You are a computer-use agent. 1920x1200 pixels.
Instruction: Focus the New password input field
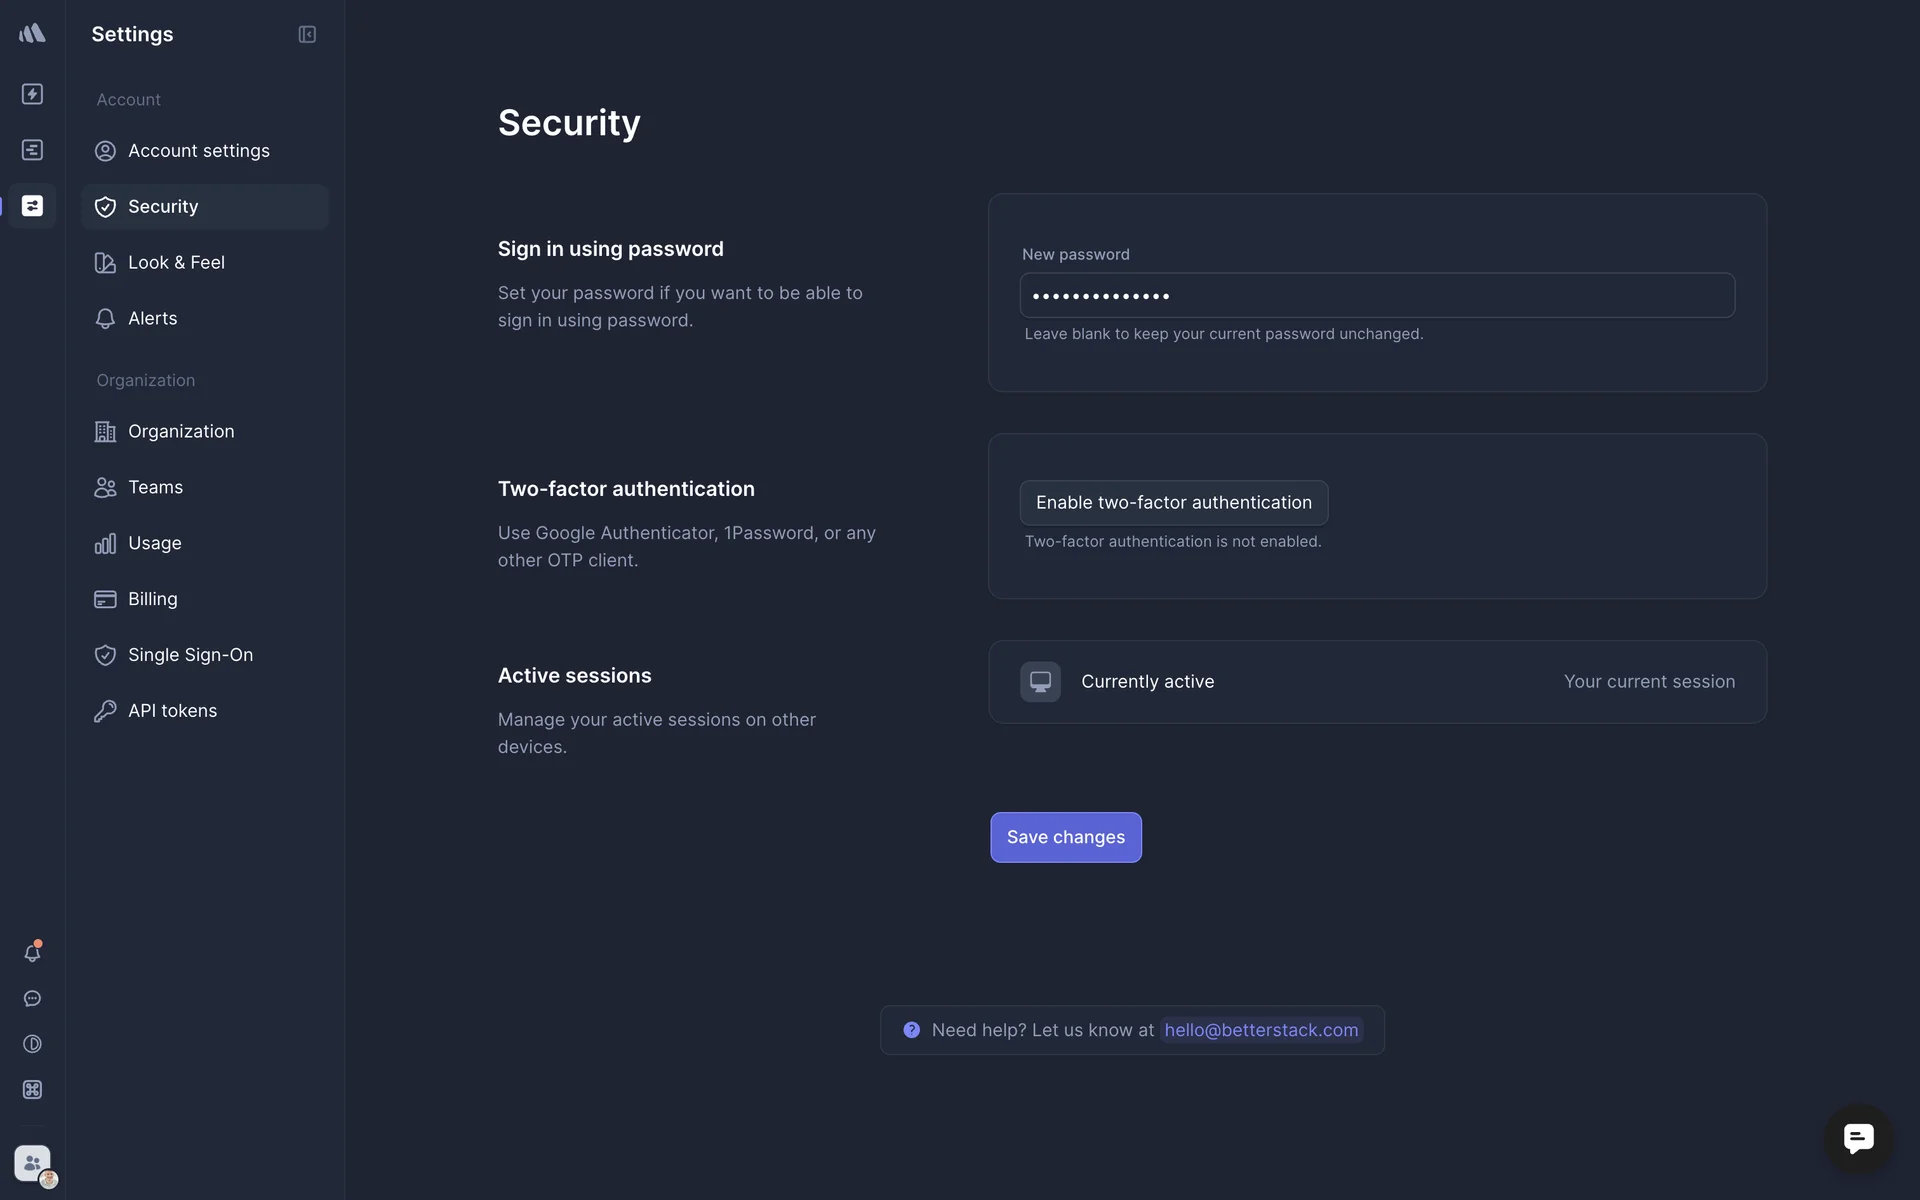[x=1376, y=296]
